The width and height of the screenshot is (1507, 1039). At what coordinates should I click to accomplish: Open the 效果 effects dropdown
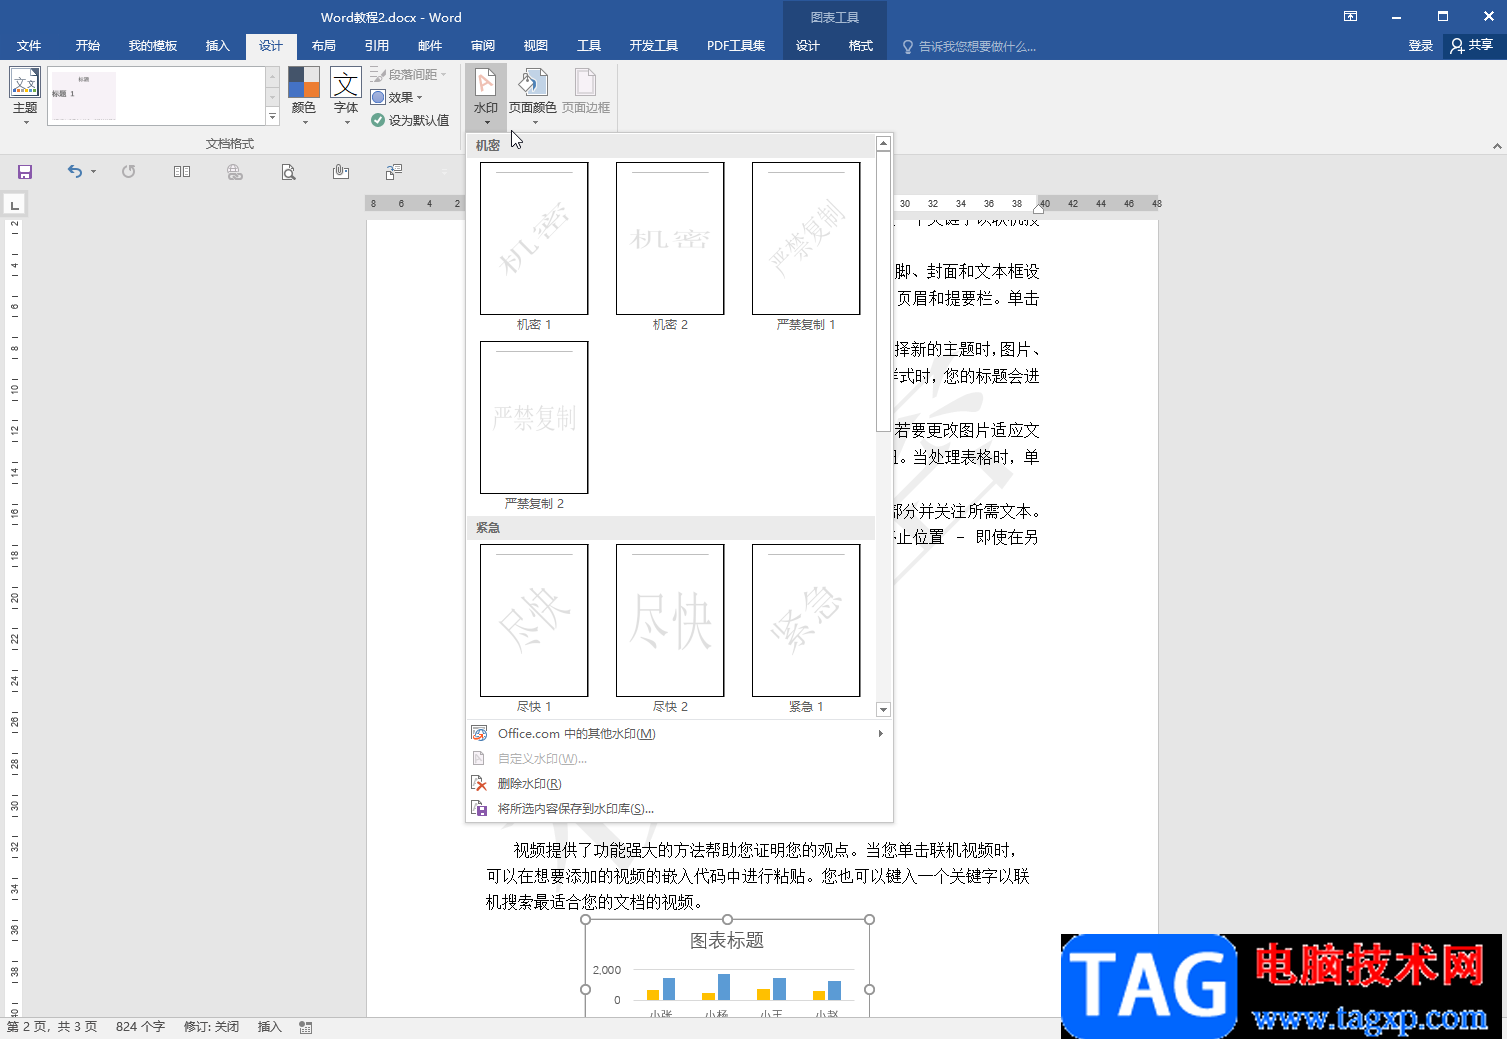pyautogui.click(x=397, y=97)
